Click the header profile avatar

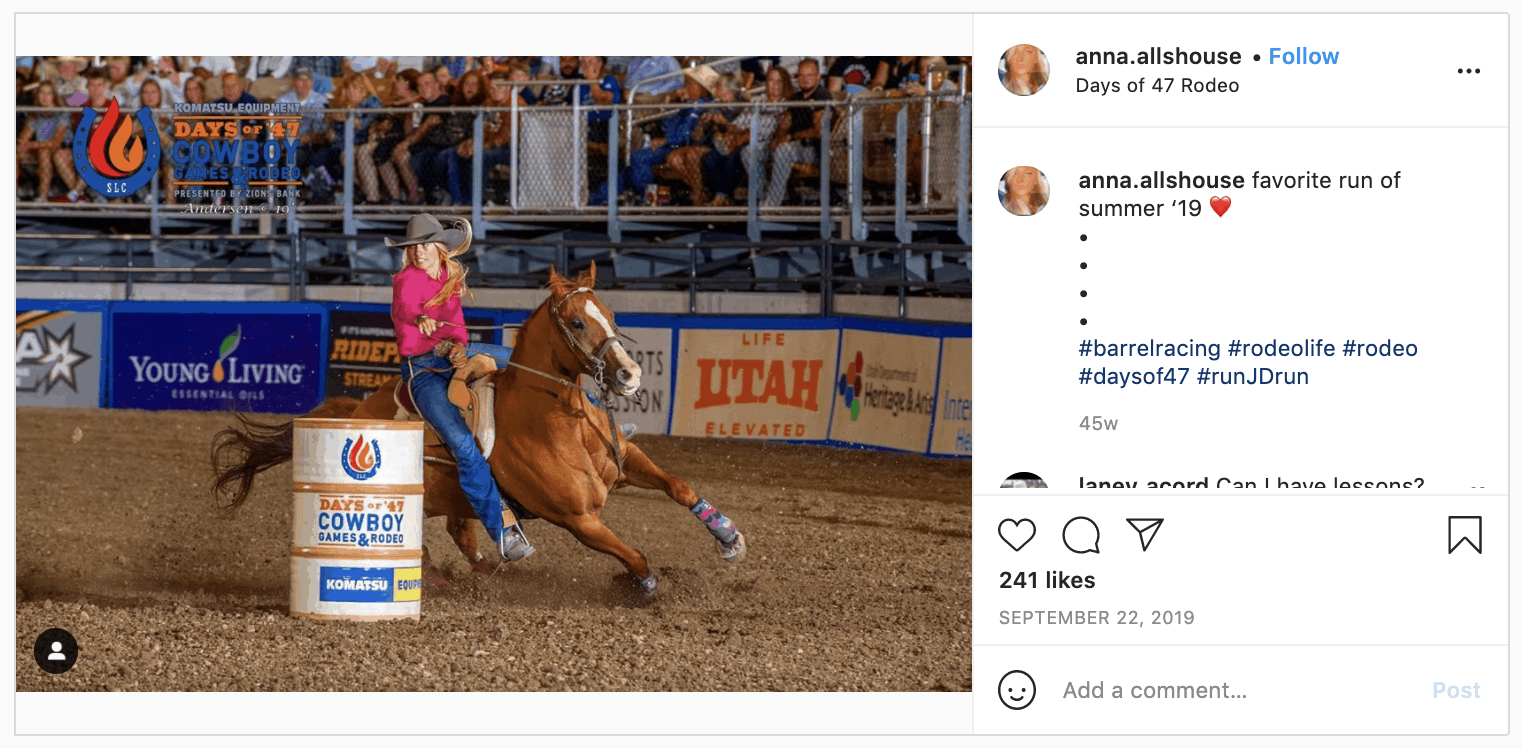click(x=1024, y=70)
